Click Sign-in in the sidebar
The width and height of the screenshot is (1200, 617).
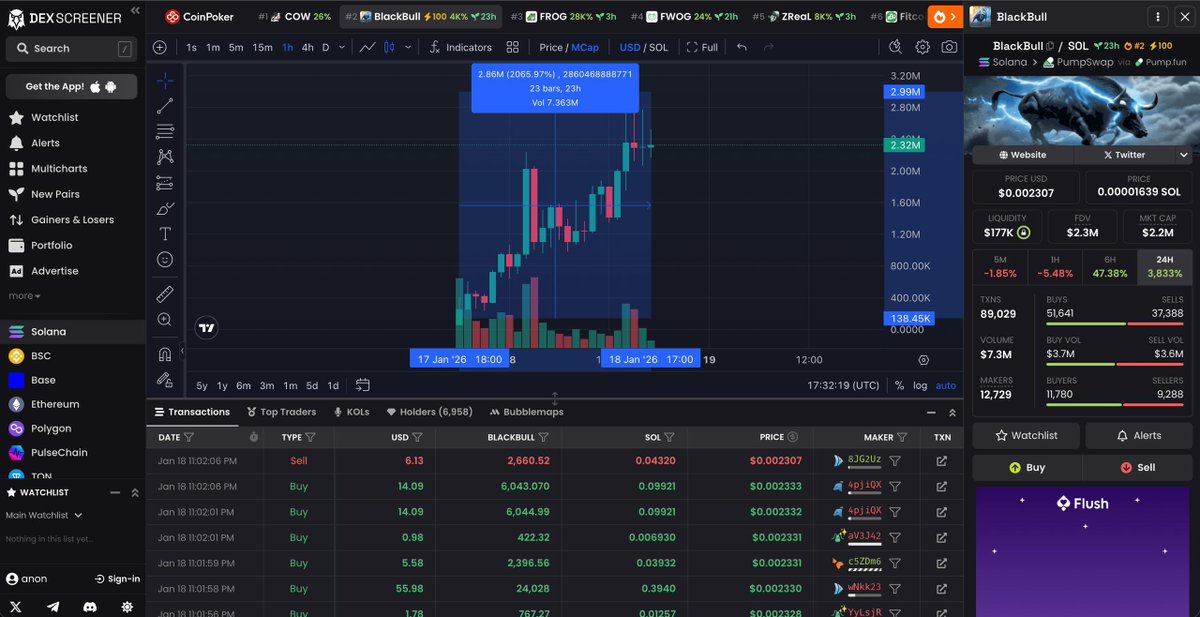(117, 579)
